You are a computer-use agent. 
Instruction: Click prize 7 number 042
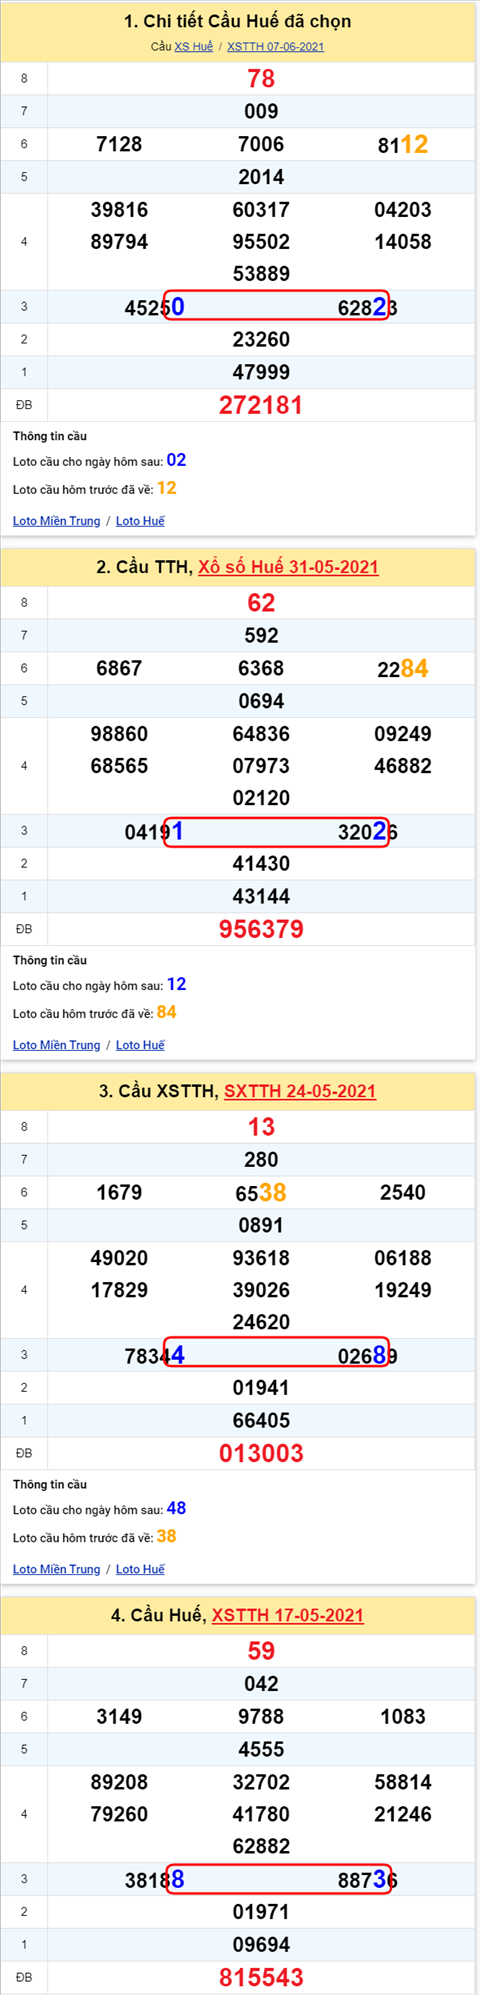tap(261, 1683)
